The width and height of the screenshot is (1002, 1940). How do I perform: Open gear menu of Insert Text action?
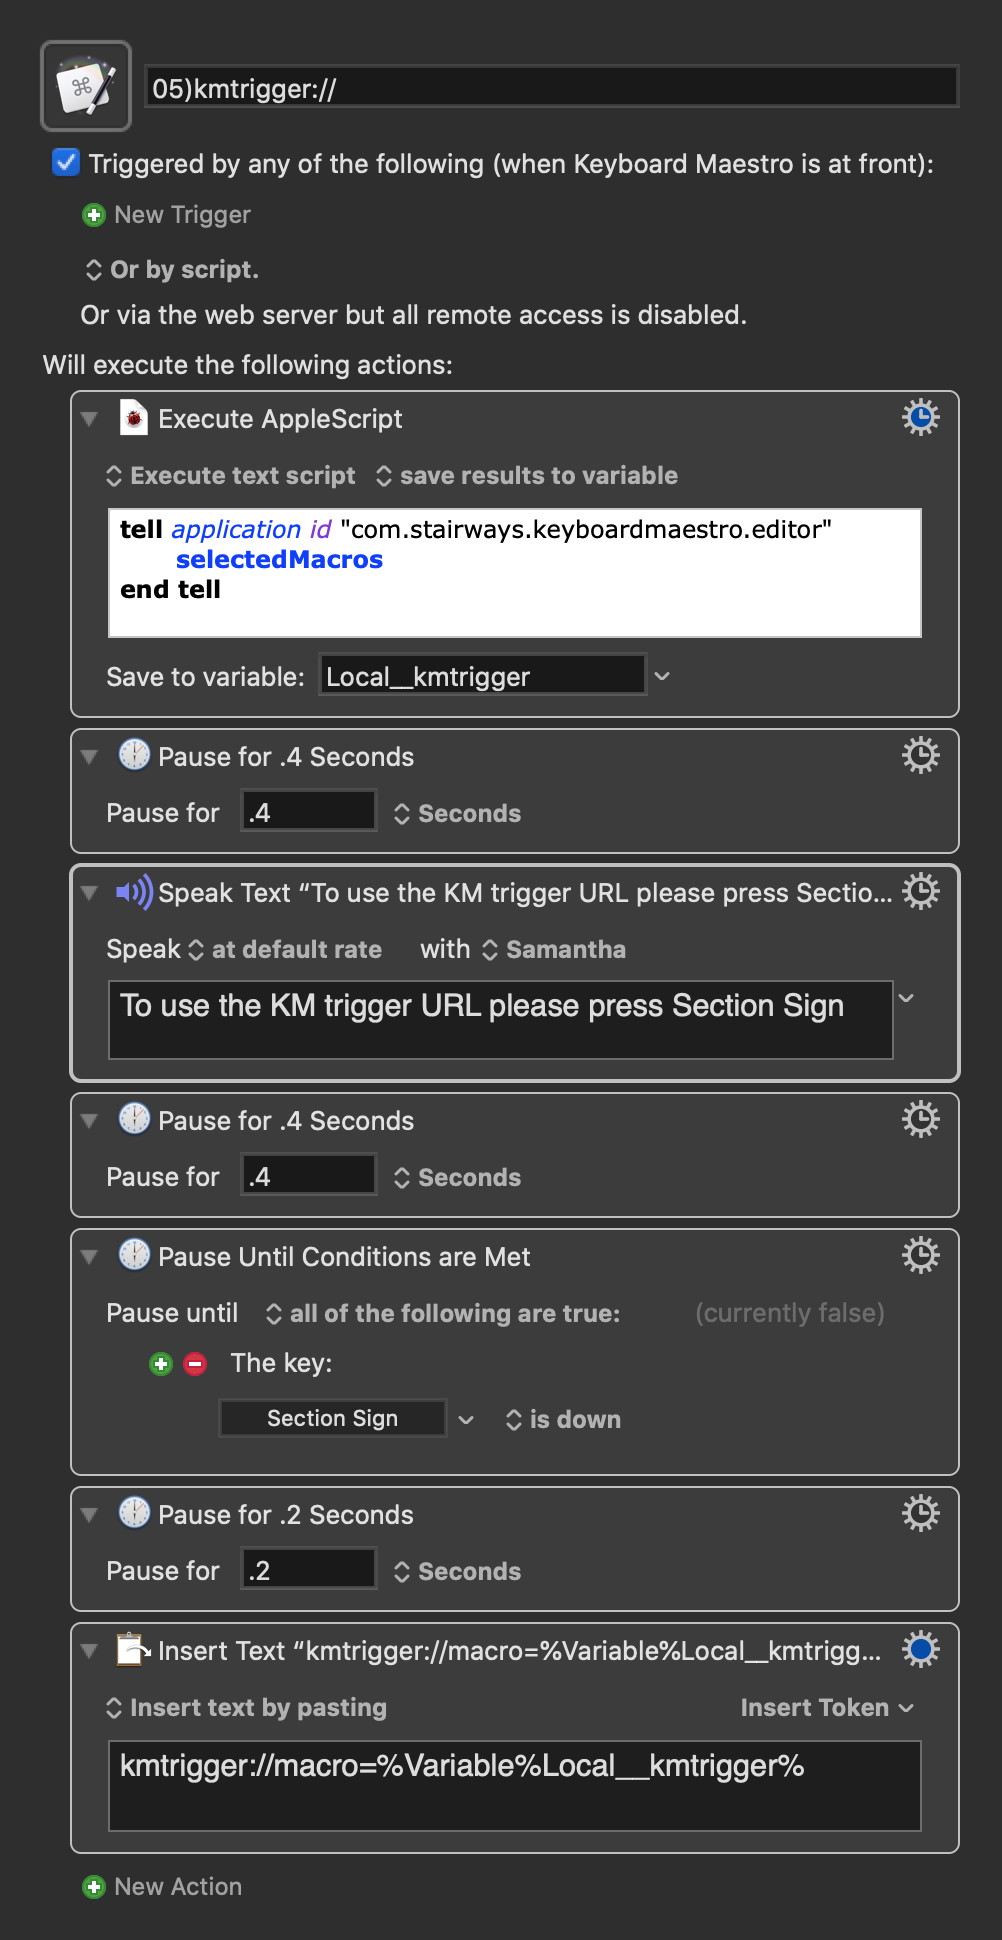coord(920,1649)
